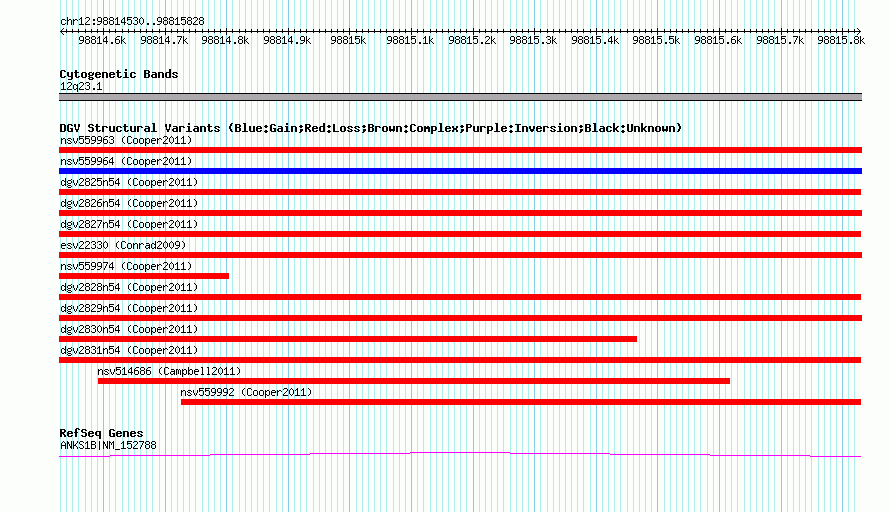The height and width of the screenshot is (512, 890).
Task: Click the 98814.6k ruler tick label
Action: [x=102, y=41]
